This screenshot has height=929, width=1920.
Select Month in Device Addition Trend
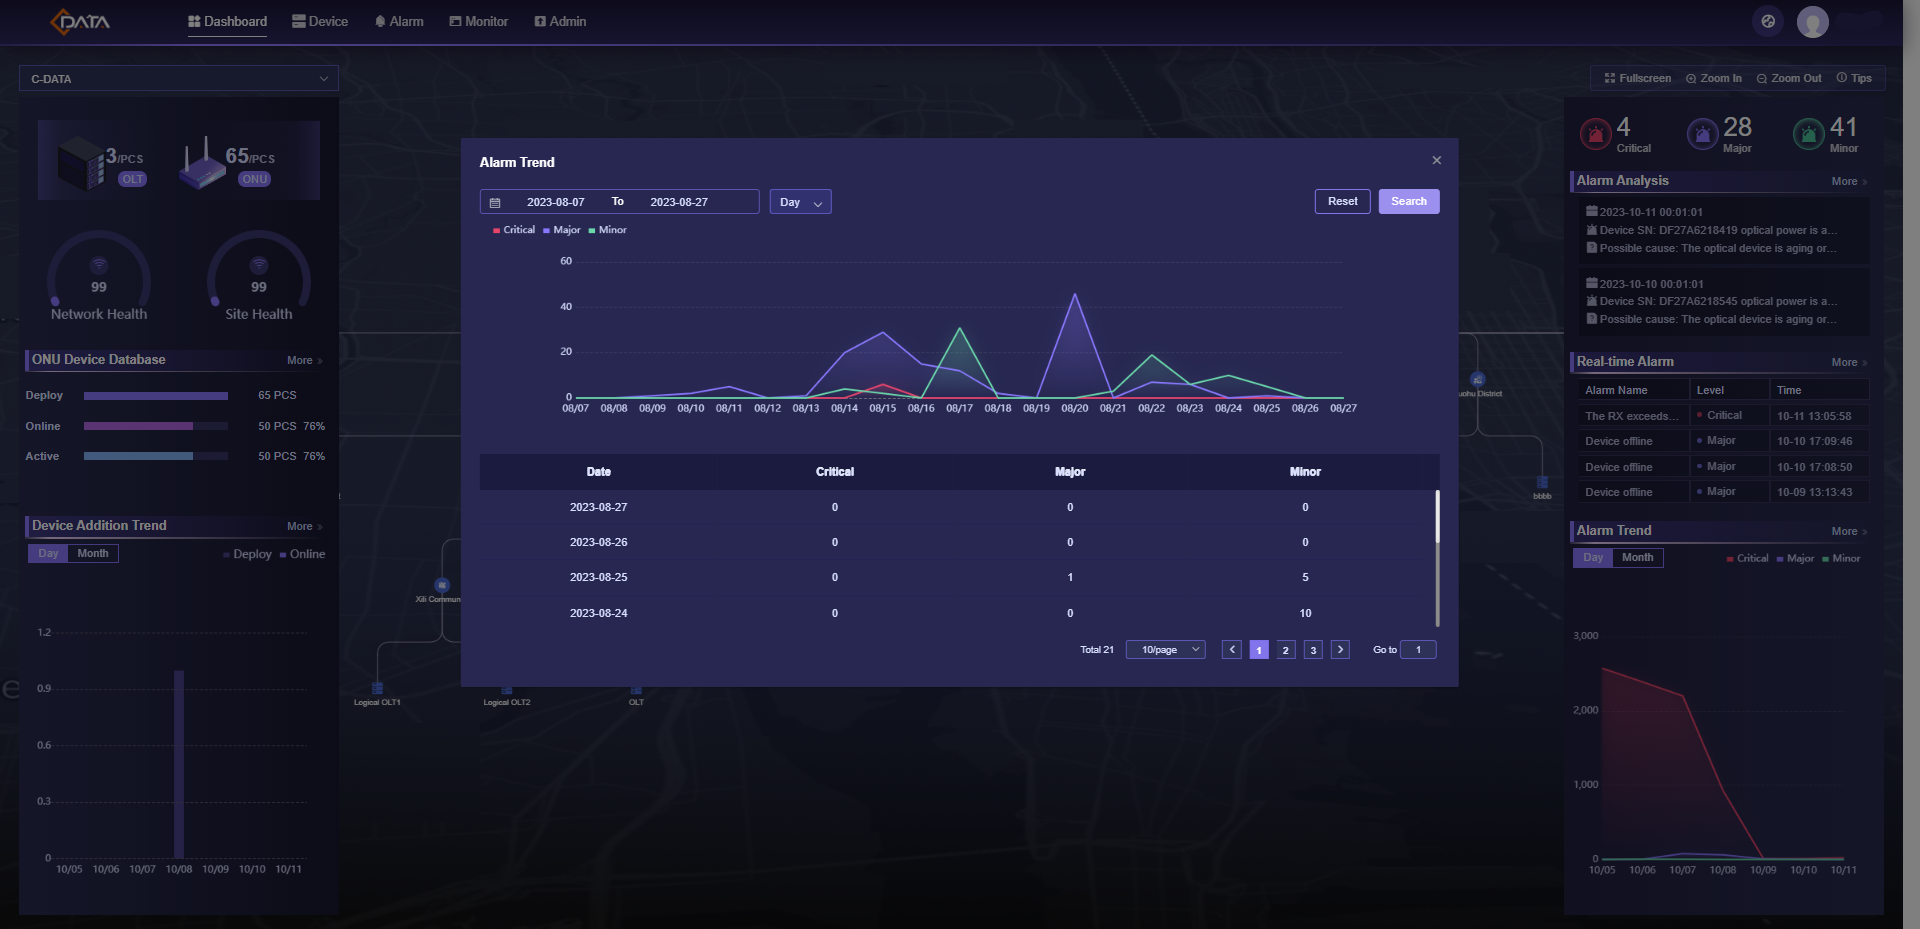(x=93, y=553)
